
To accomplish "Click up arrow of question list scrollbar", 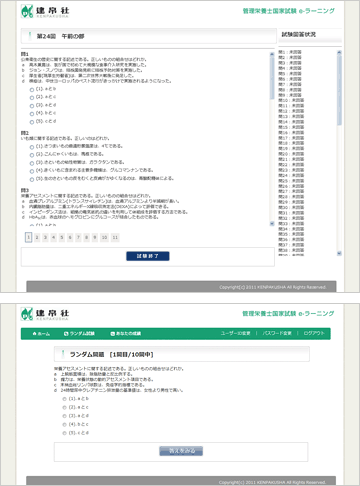I will coord(272,54).
